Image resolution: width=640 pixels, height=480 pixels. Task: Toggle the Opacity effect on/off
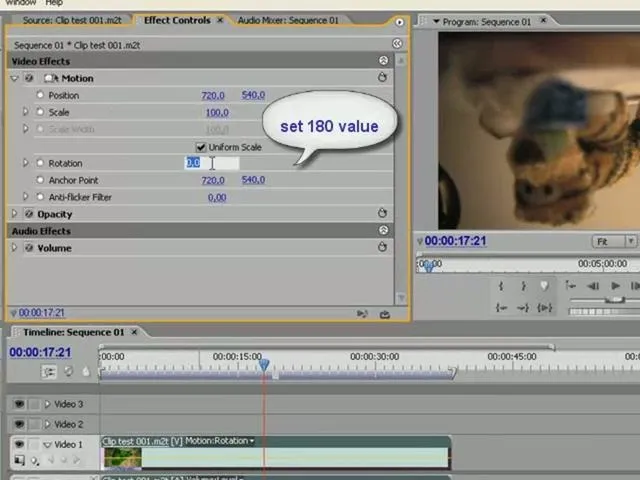click(29, 213)
